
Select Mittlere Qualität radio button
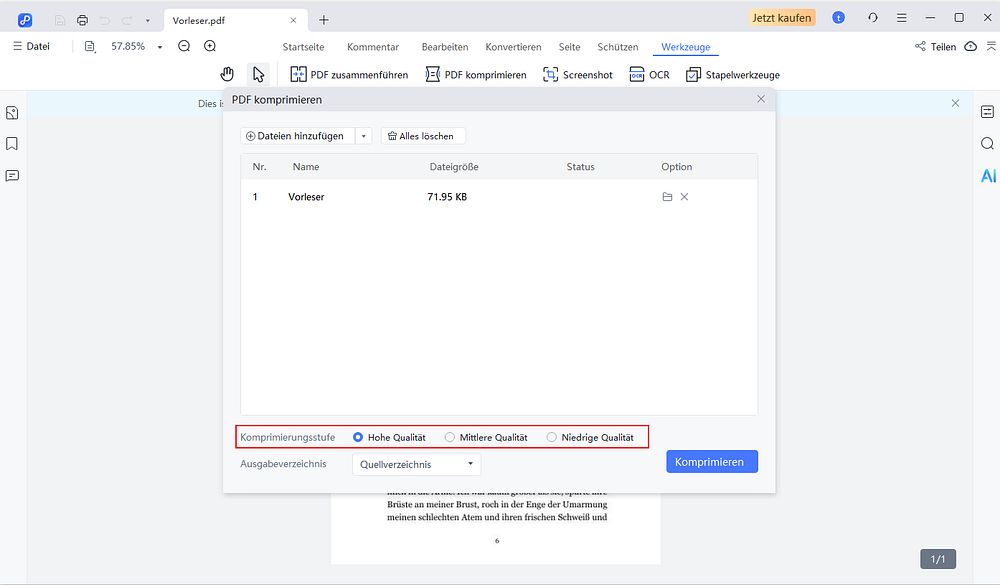450,437
